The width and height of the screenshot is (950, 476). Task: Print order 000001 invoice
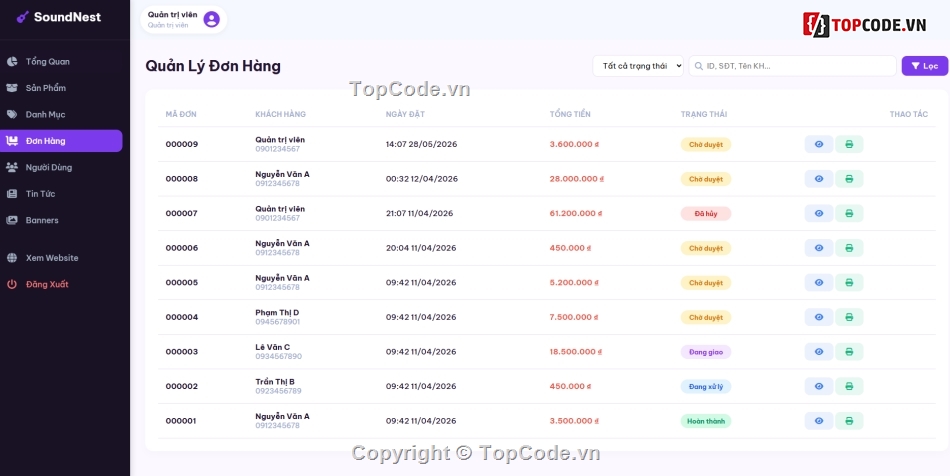coord(849,420)
